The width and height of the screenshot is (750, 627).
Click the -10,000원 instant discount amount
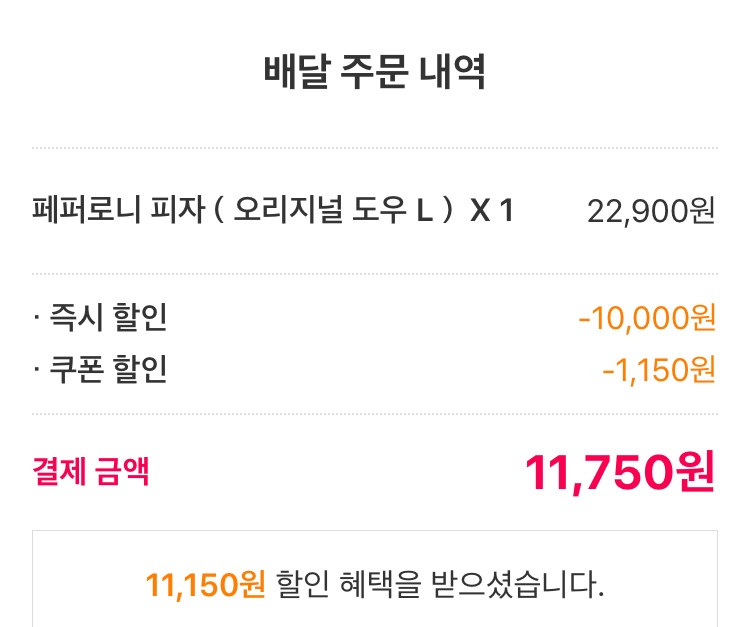[647, 318]
